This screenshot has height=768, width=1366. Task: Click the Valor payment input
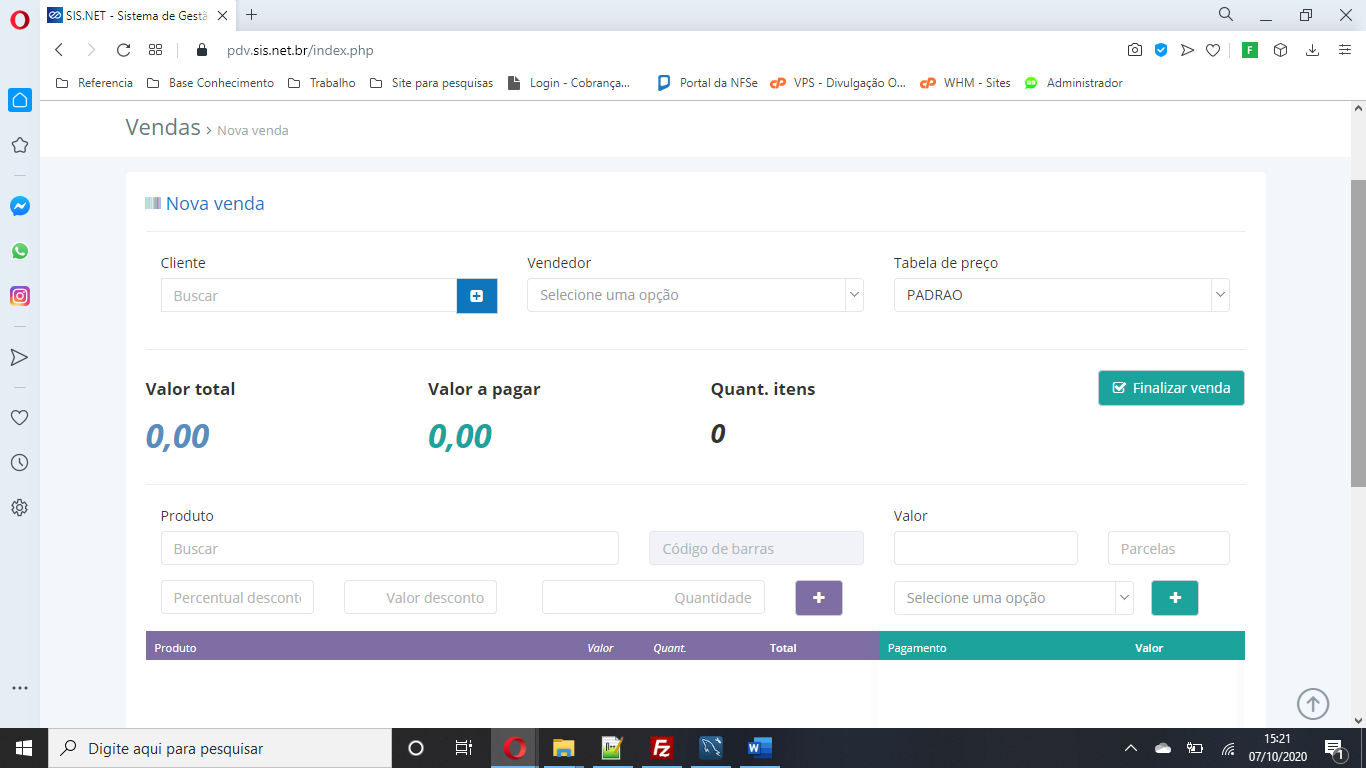[x=986, y=548]
